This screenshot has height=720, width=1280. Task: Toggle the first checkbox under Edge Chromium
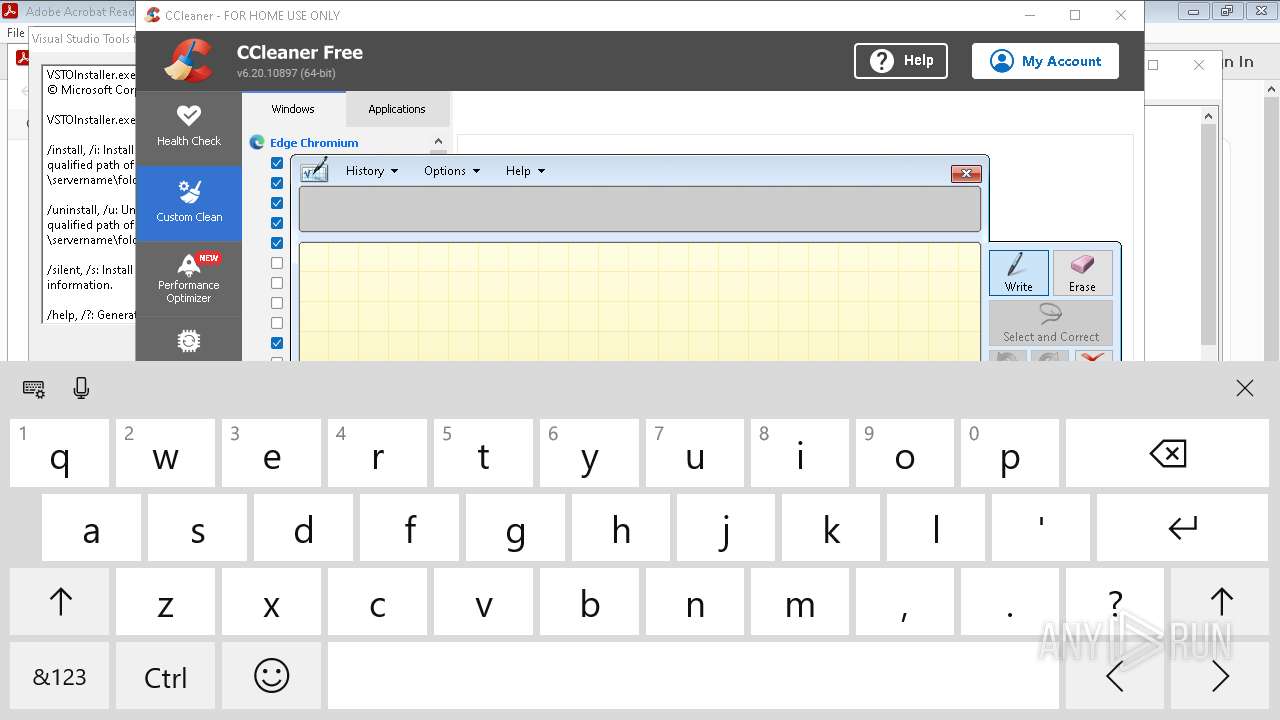[x=277, y=163]
